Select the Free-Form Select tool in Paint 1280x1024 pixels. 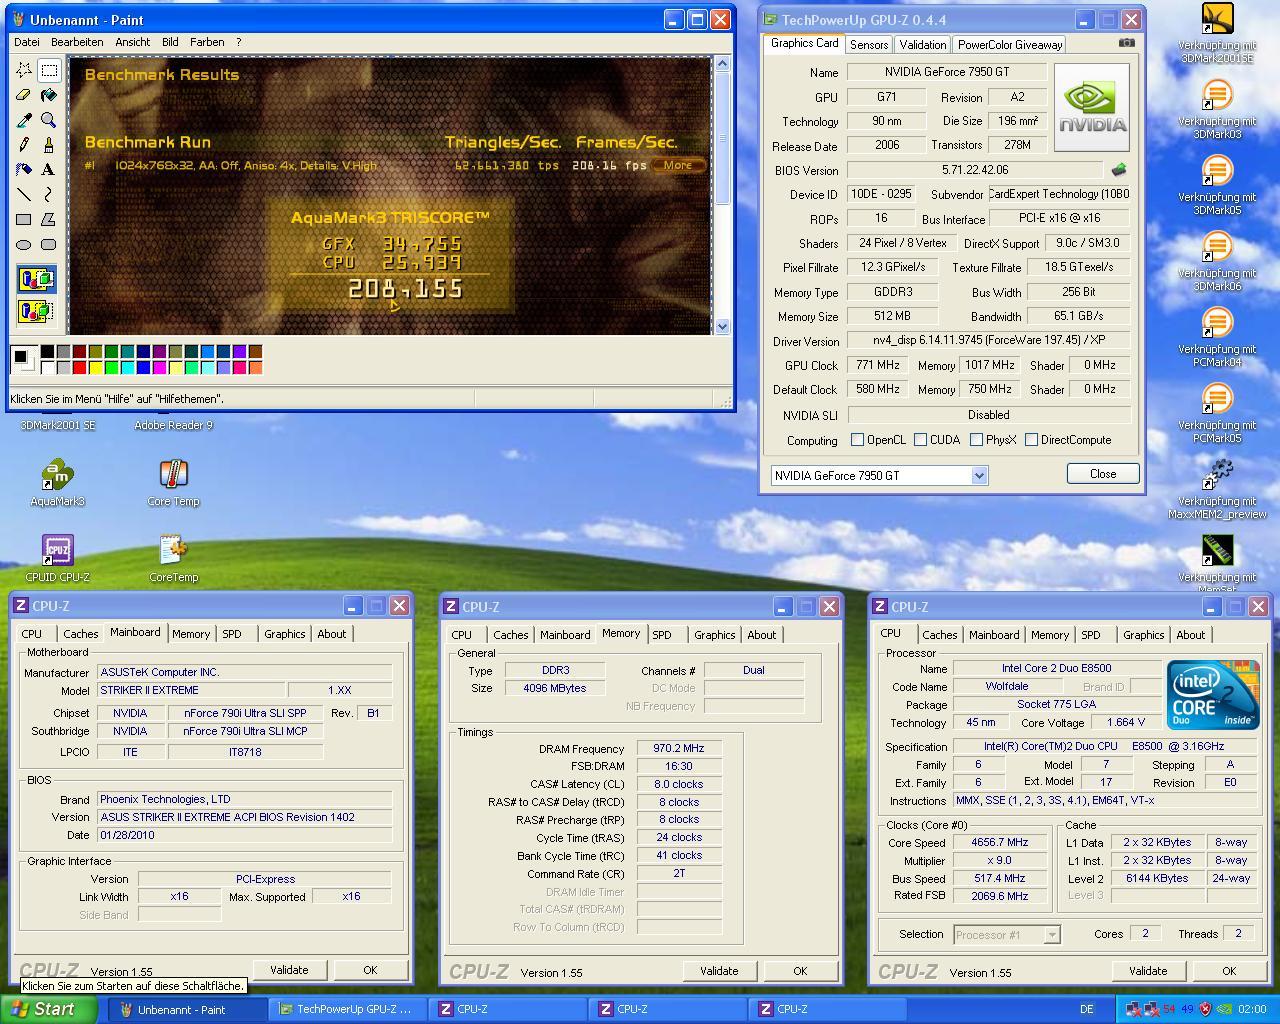pos(23,70)
